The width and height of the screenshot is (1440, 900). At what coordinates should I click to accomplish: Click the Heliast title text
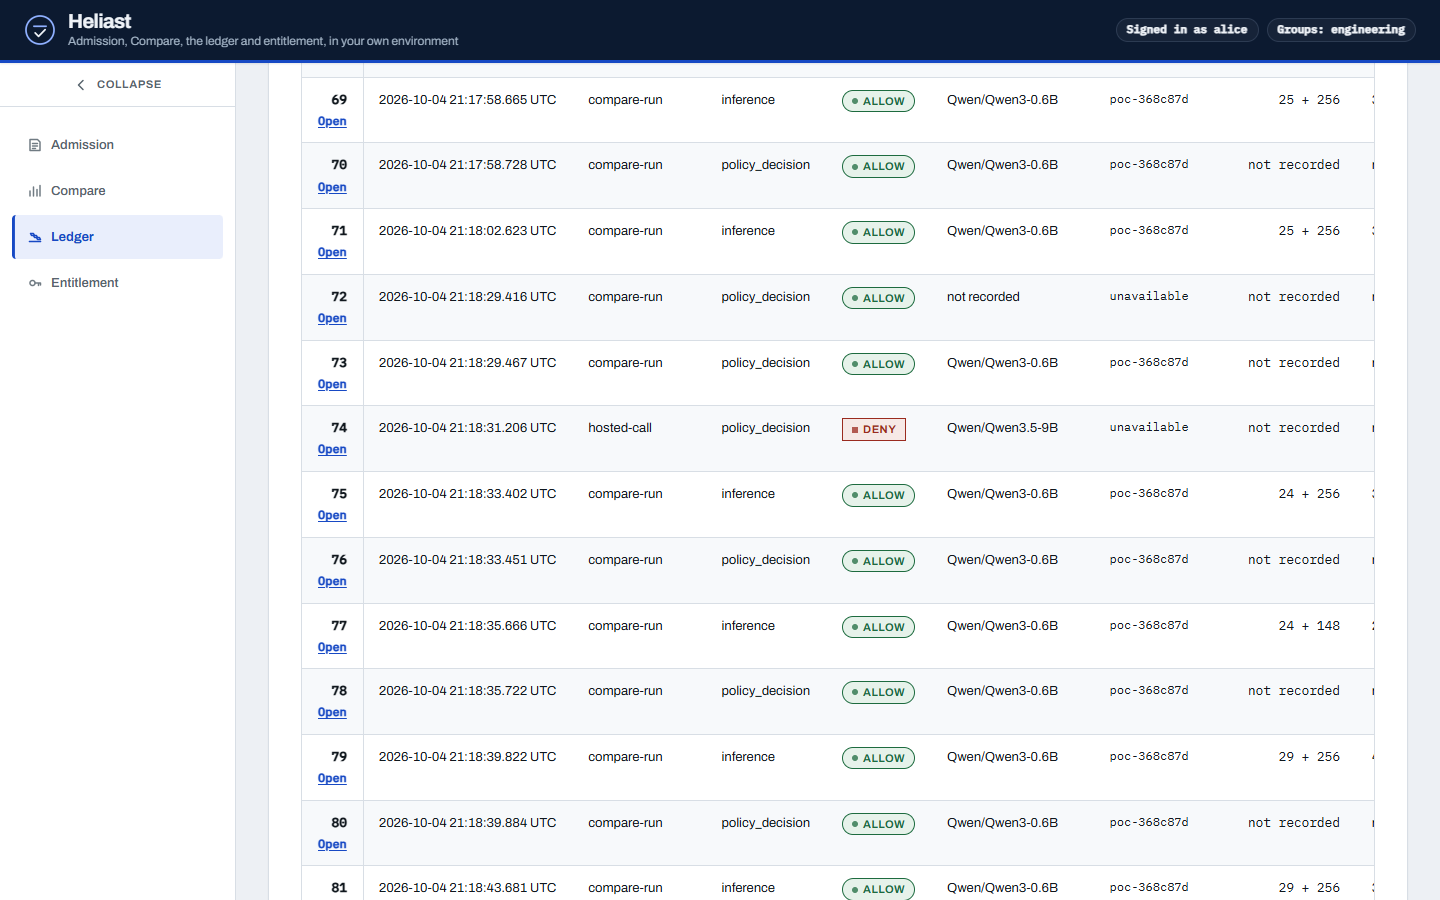(99, 21)
